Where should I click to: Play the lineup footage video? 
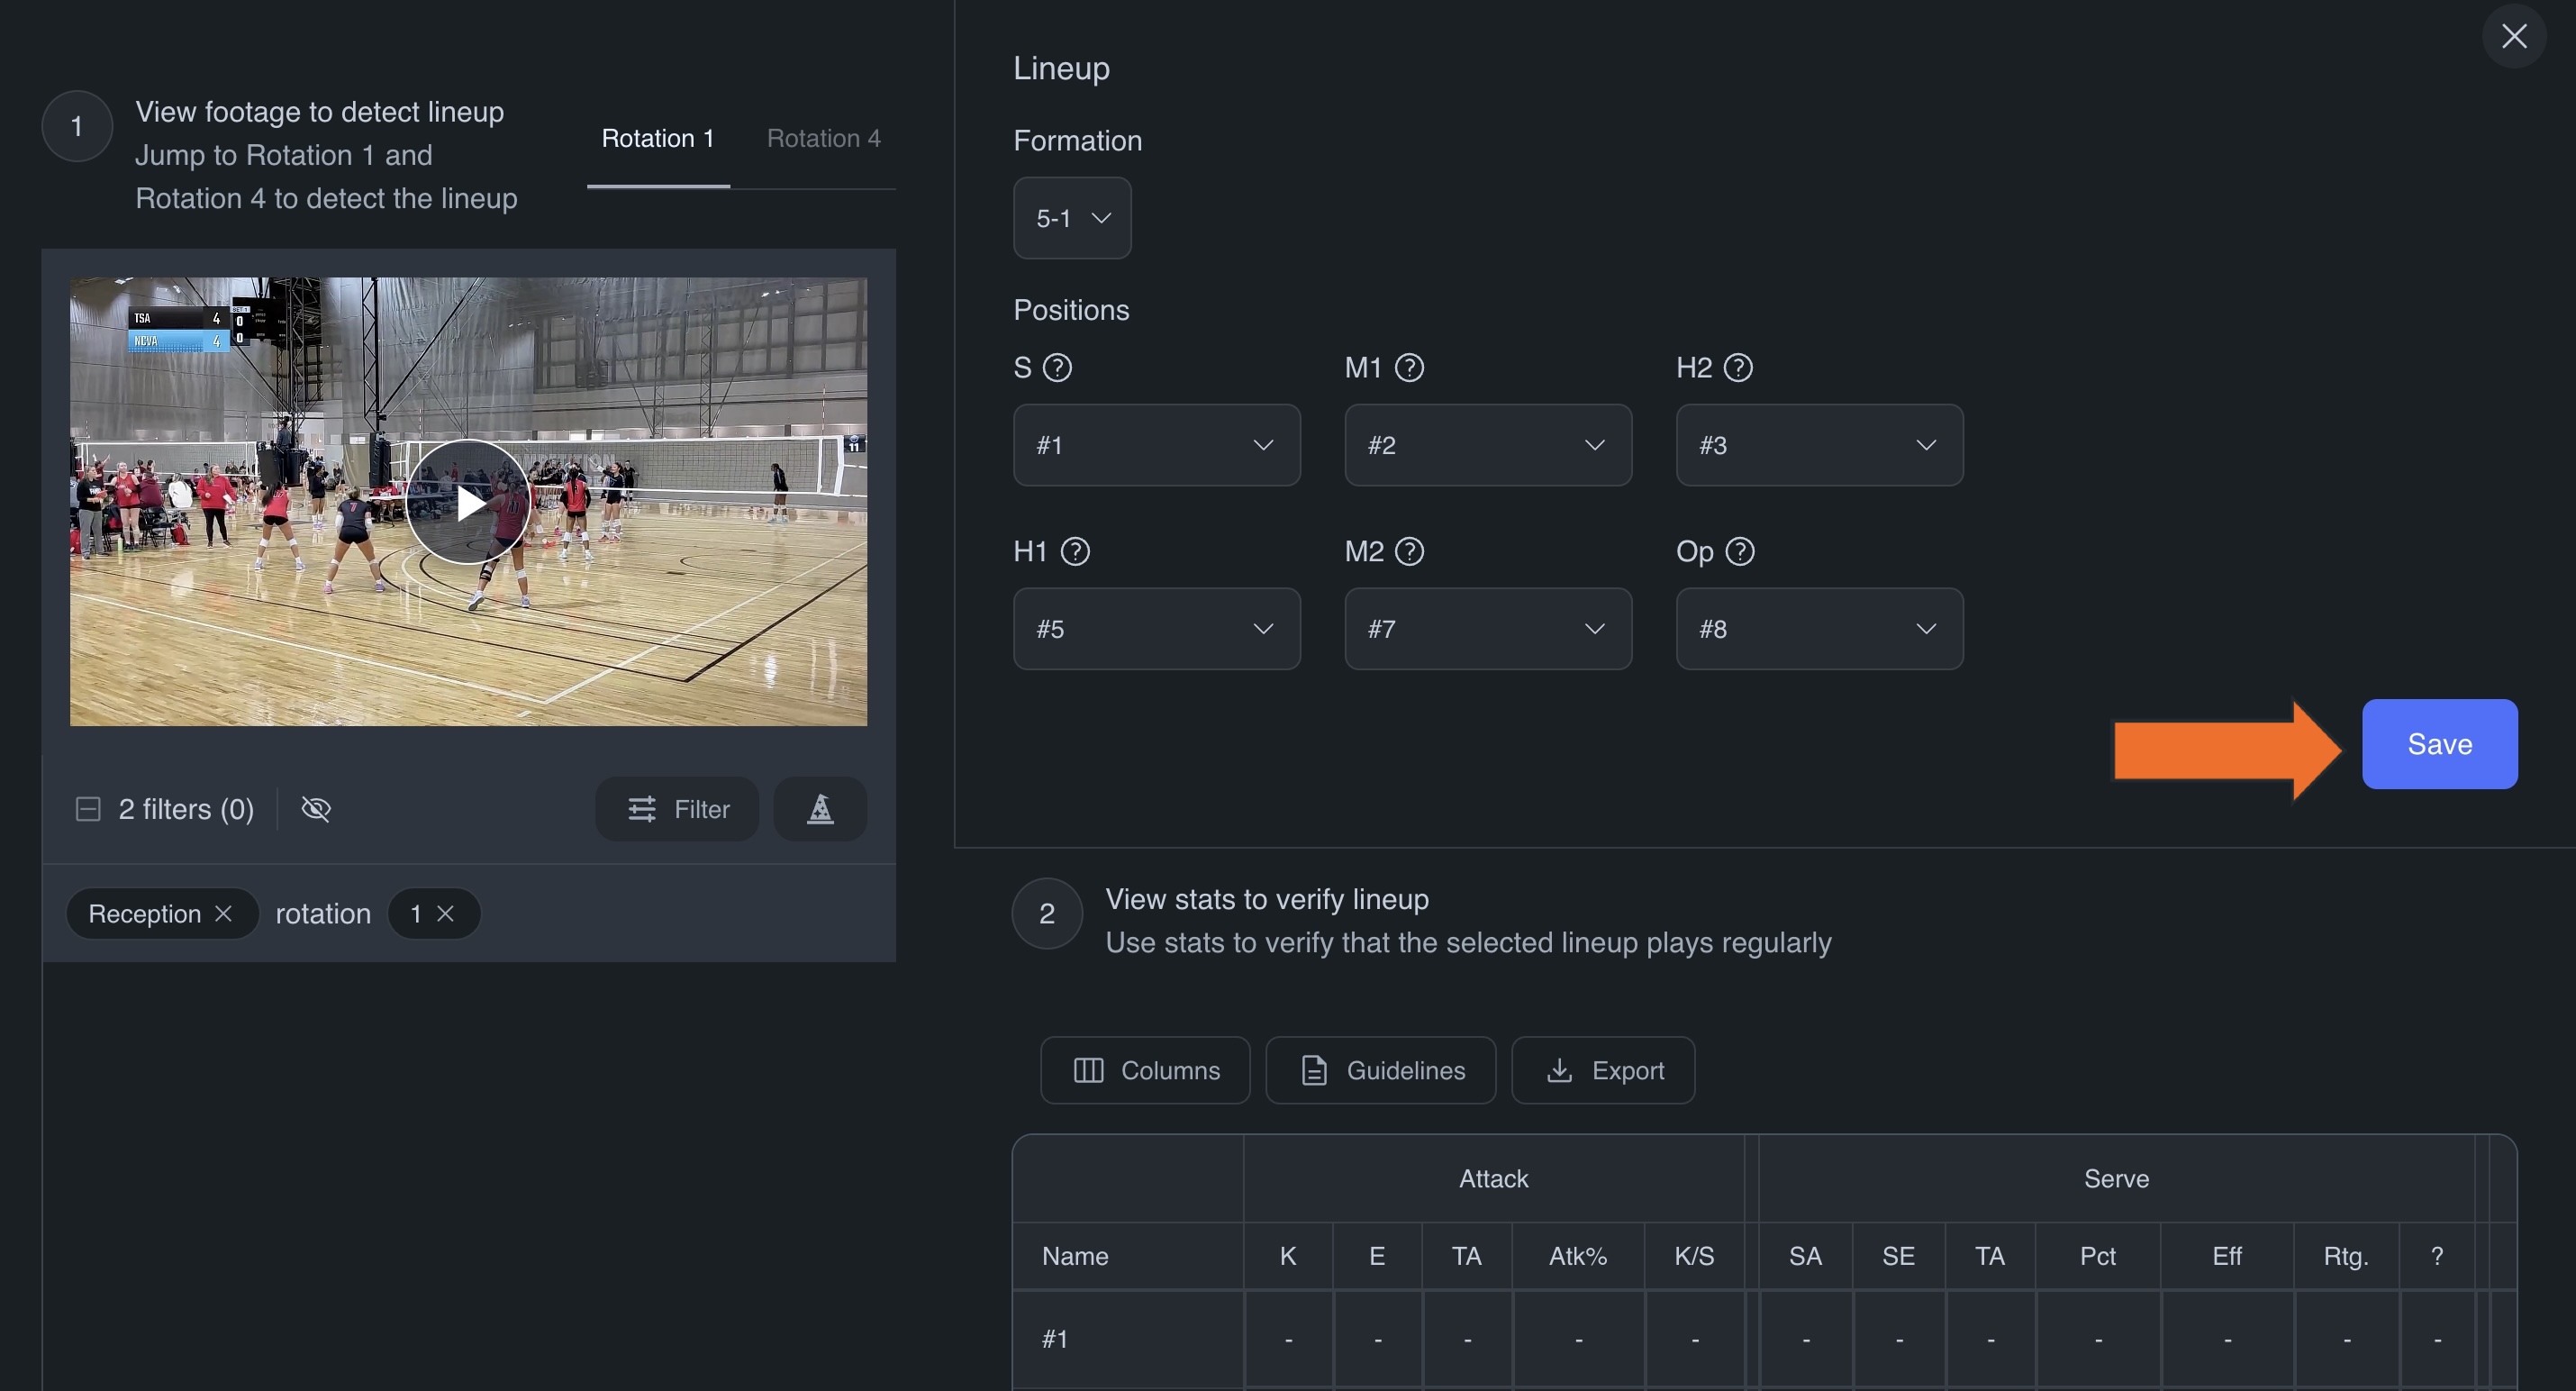(468, 502)
